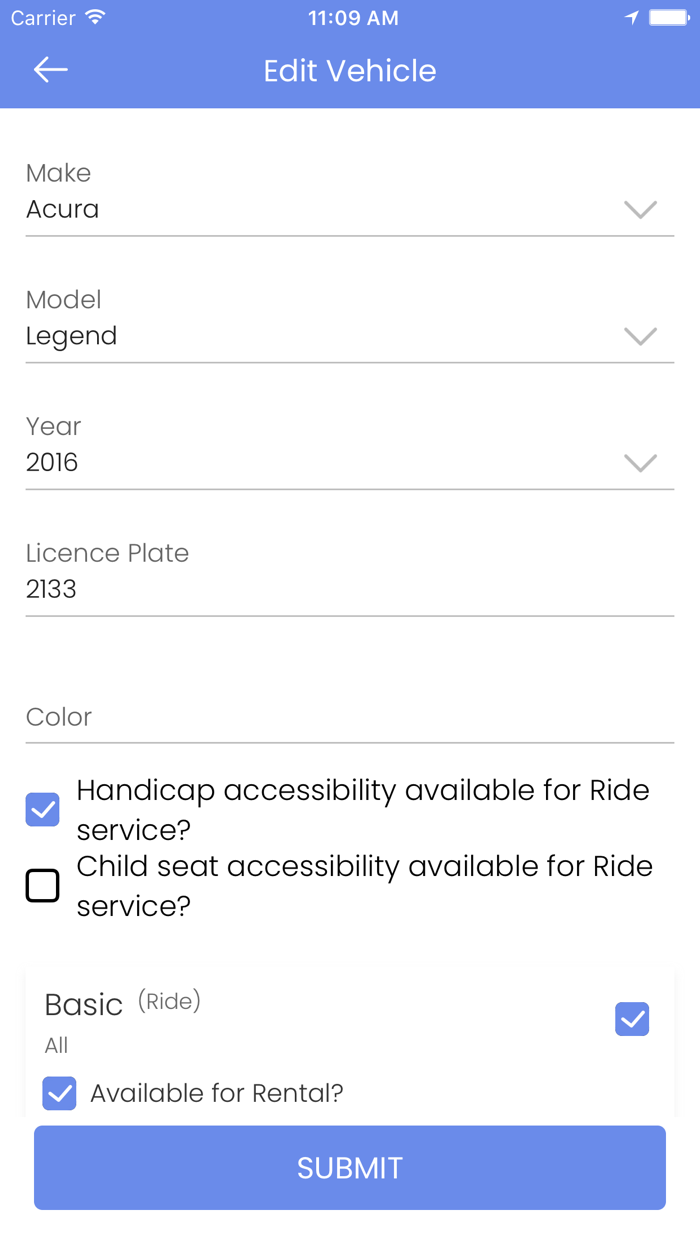Tap the Wi-Fi status icon
Viewport: 700px width, 1244px height.
[x=96, y=18]
